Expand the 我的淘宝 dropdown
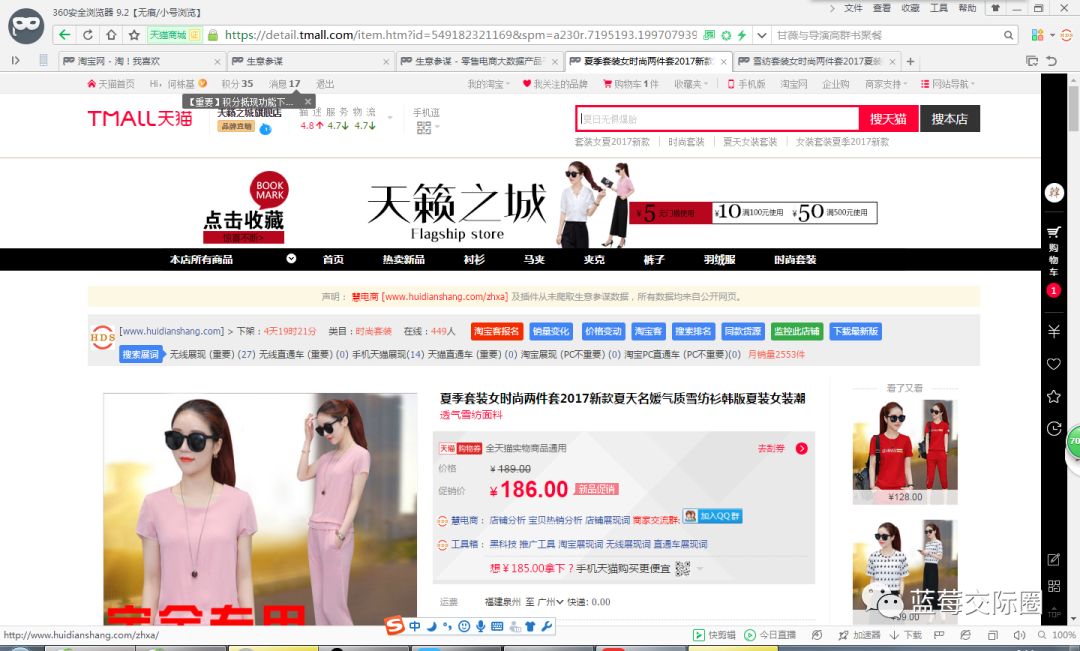The width and height of the screenshot is (1080, 651). tap(496, 84)
